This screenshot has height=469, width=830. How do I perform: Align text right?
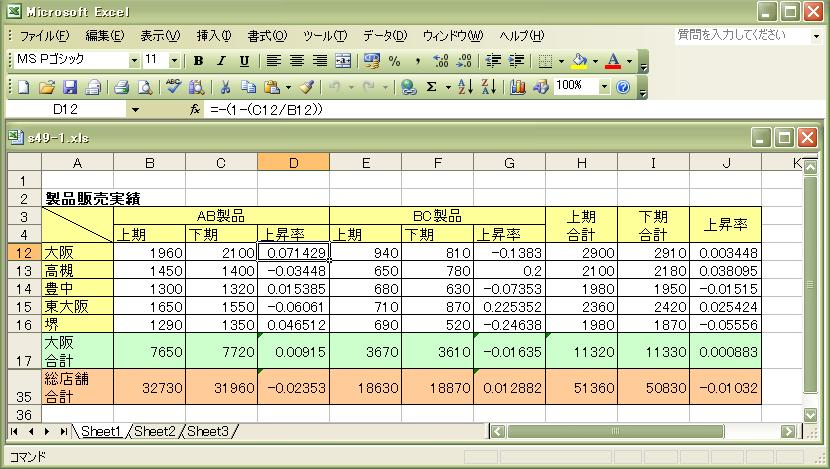[x=319, y=61]
